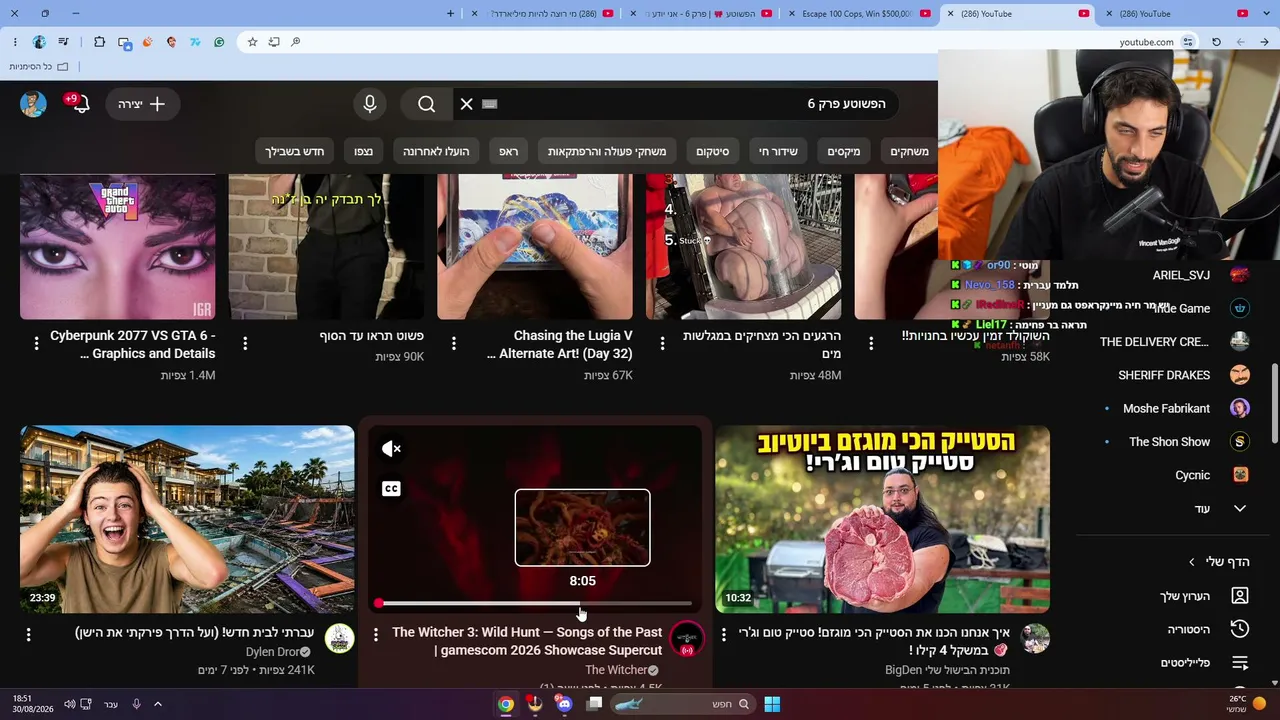Expand the הדף שלי section

(x=1218, y=562)
